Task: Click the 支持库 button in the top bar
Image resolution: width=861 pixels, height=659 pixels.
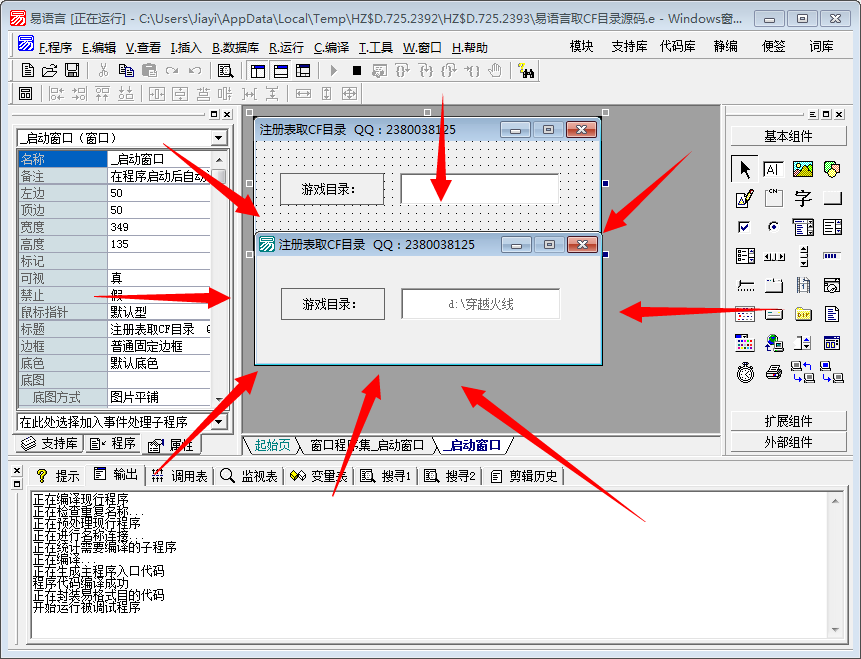Action: [629, 47]
